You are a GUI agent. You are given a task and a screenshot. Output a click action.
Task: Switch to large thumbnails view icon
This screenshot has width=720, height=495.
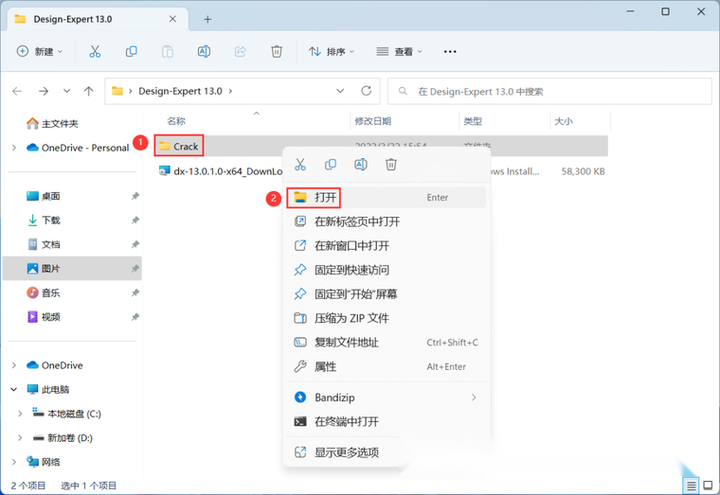[708, 485]
